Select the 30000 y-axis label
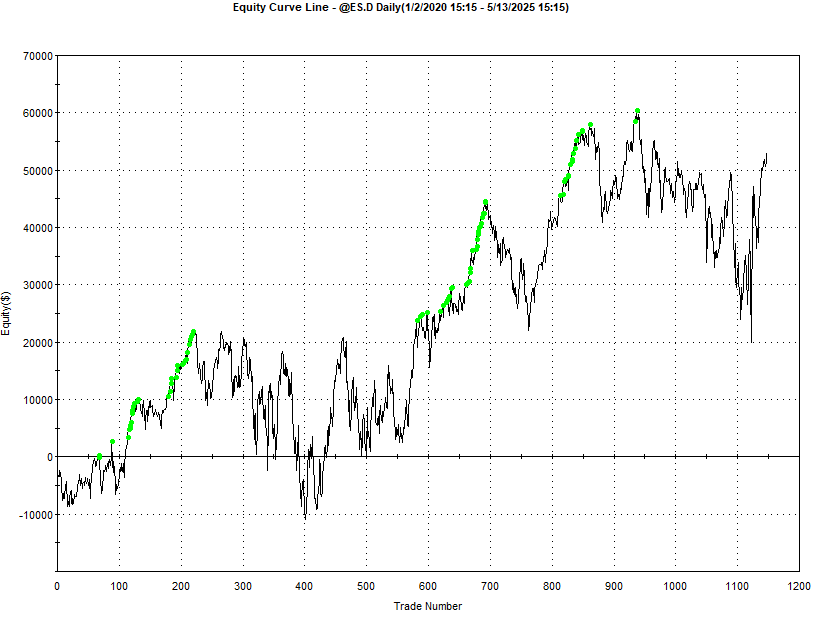This screenshot has width=817, height=617. [x=38, y=285]
